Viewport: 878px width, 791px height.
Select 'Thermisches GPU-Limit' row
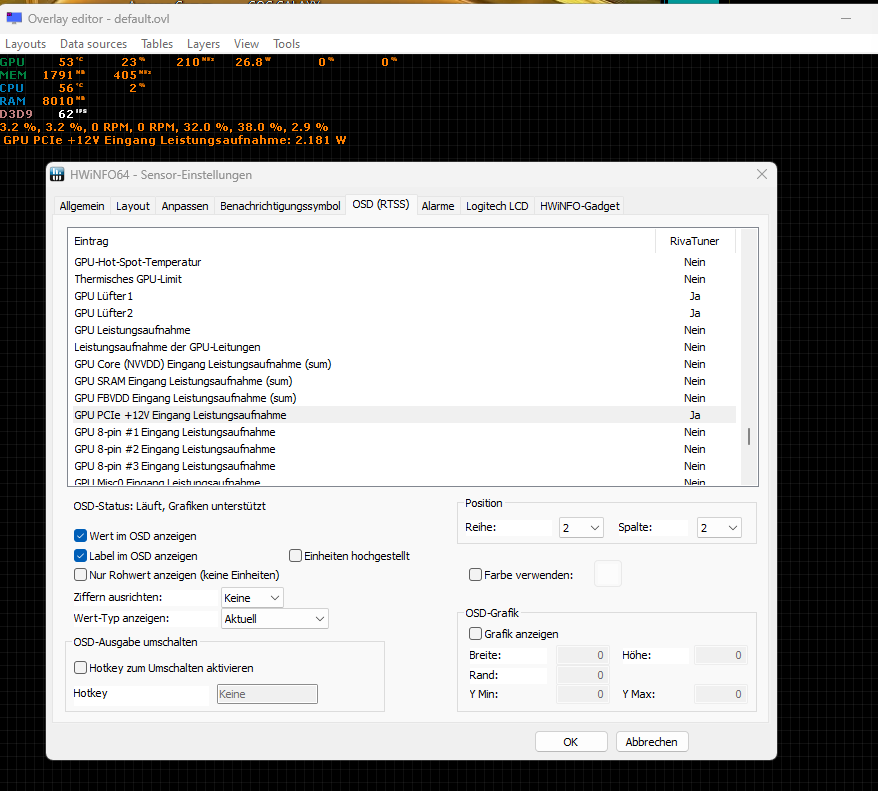click(402, 279)
